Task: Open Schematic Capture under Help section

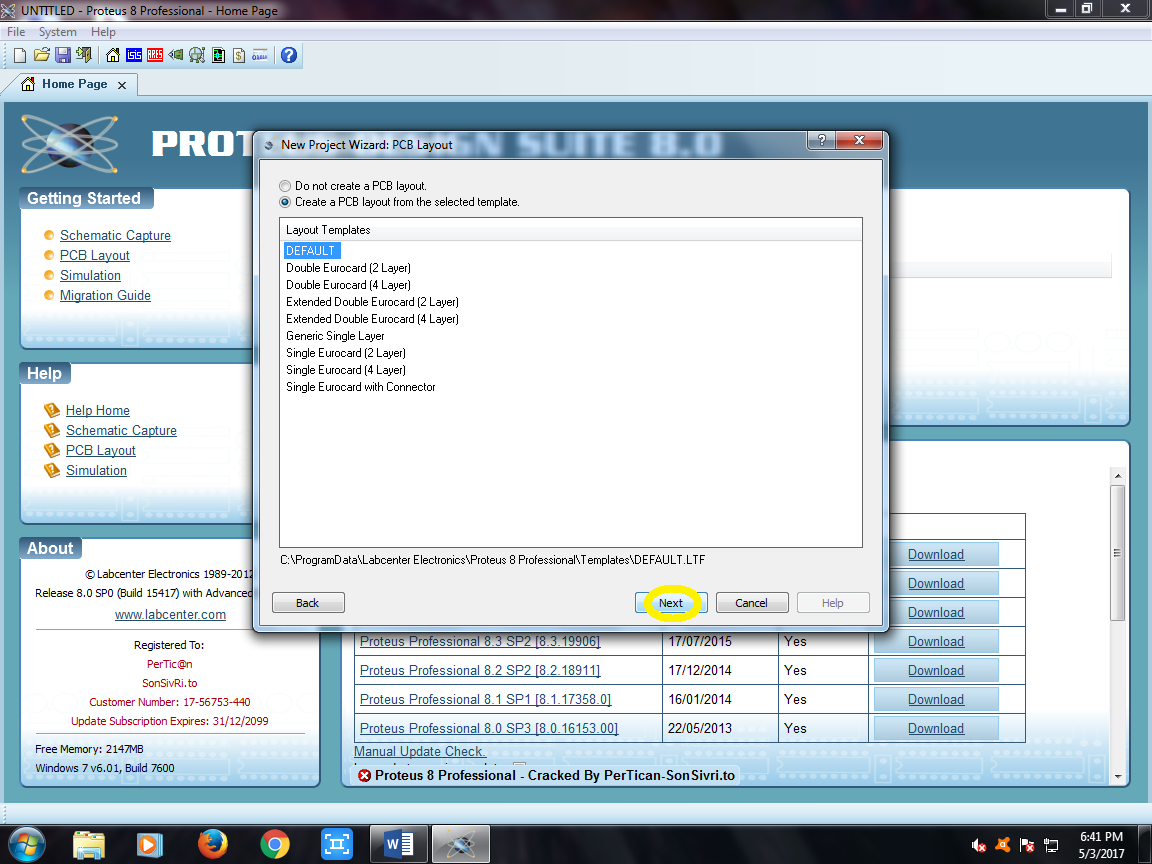Action: (121, 430)
